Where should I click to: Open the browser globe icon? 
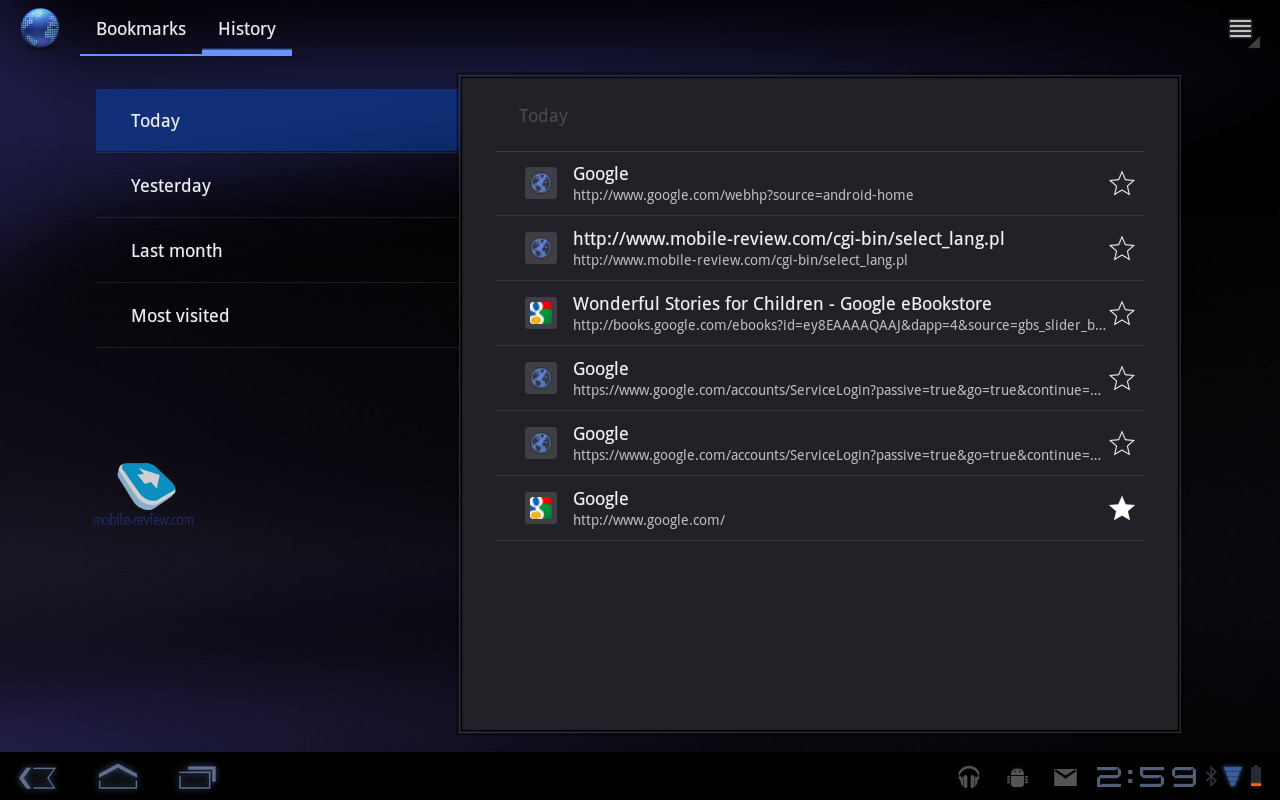click(x=40, y=28)
